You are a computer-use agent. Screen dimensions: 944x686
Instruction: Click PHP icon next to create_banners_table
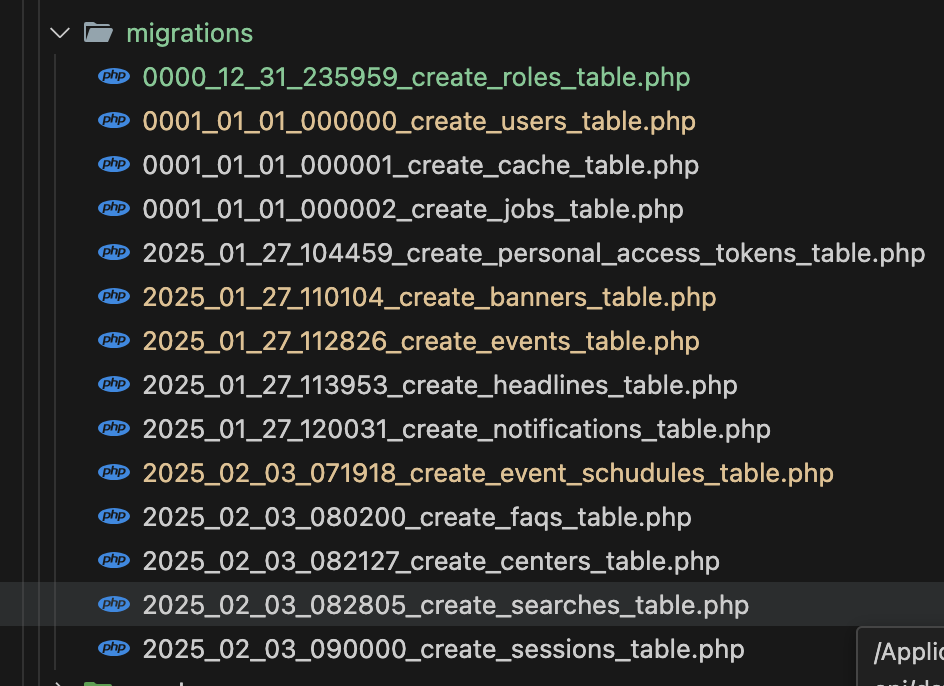click(114, 297)
